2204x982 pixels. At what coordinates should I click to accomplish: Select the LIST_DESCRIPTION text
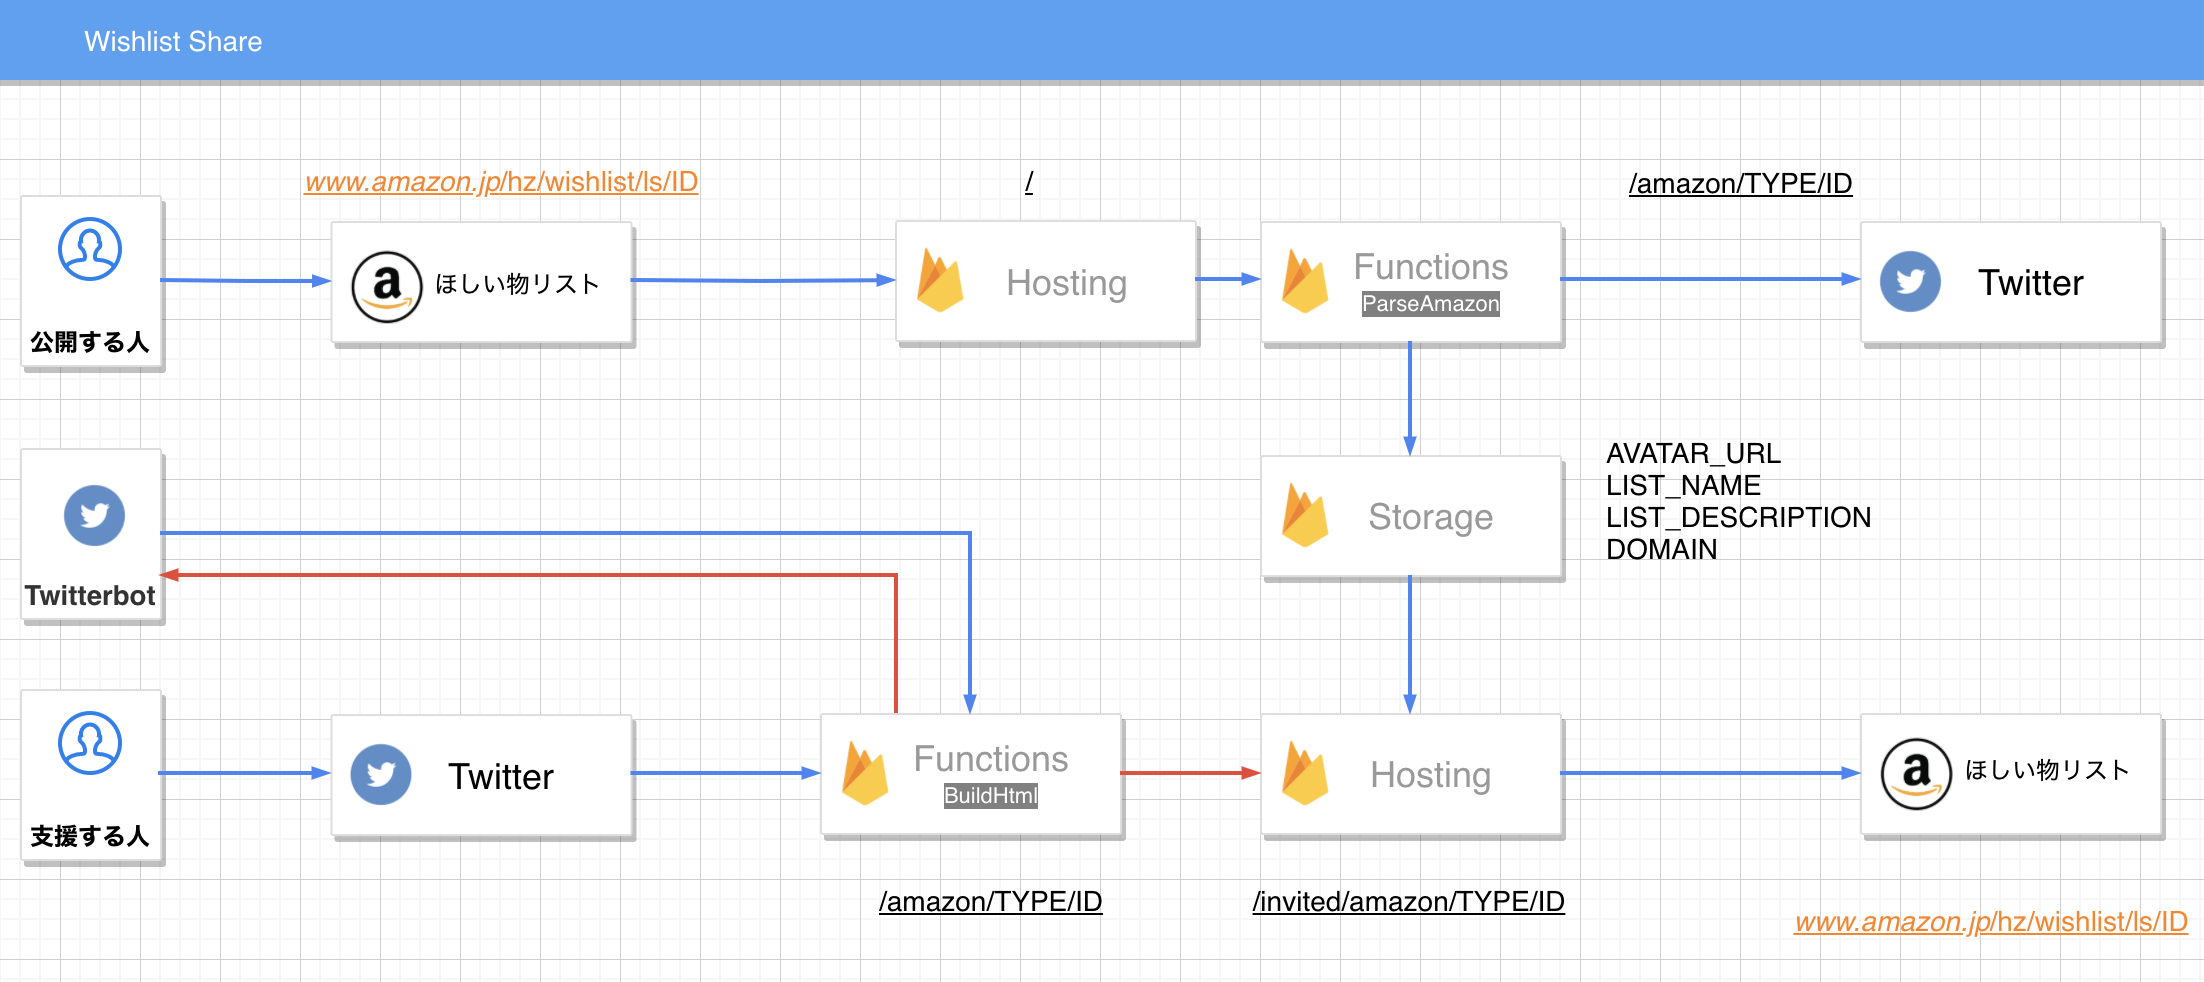(x=1739, y=518)
